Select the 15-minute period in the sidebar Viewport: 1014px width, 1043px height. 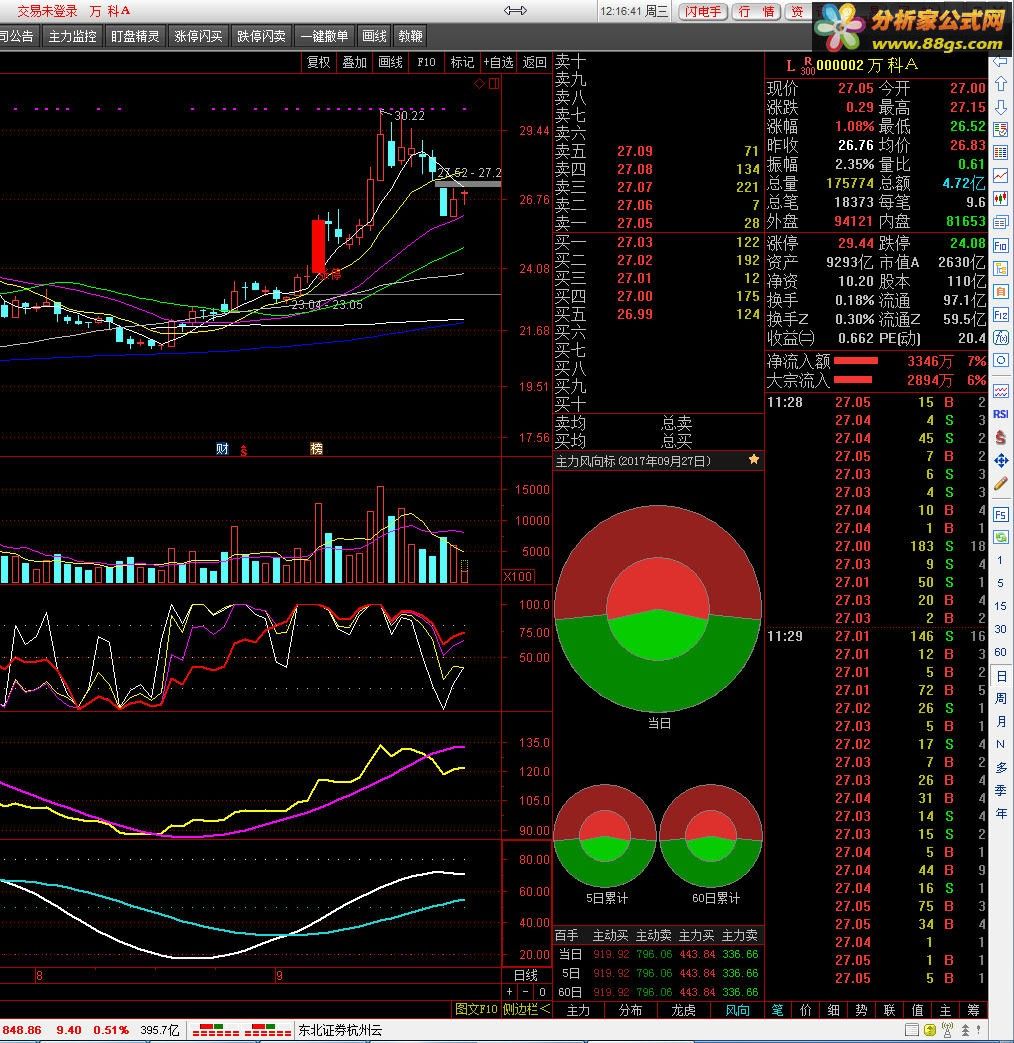tap(1000, 606)
